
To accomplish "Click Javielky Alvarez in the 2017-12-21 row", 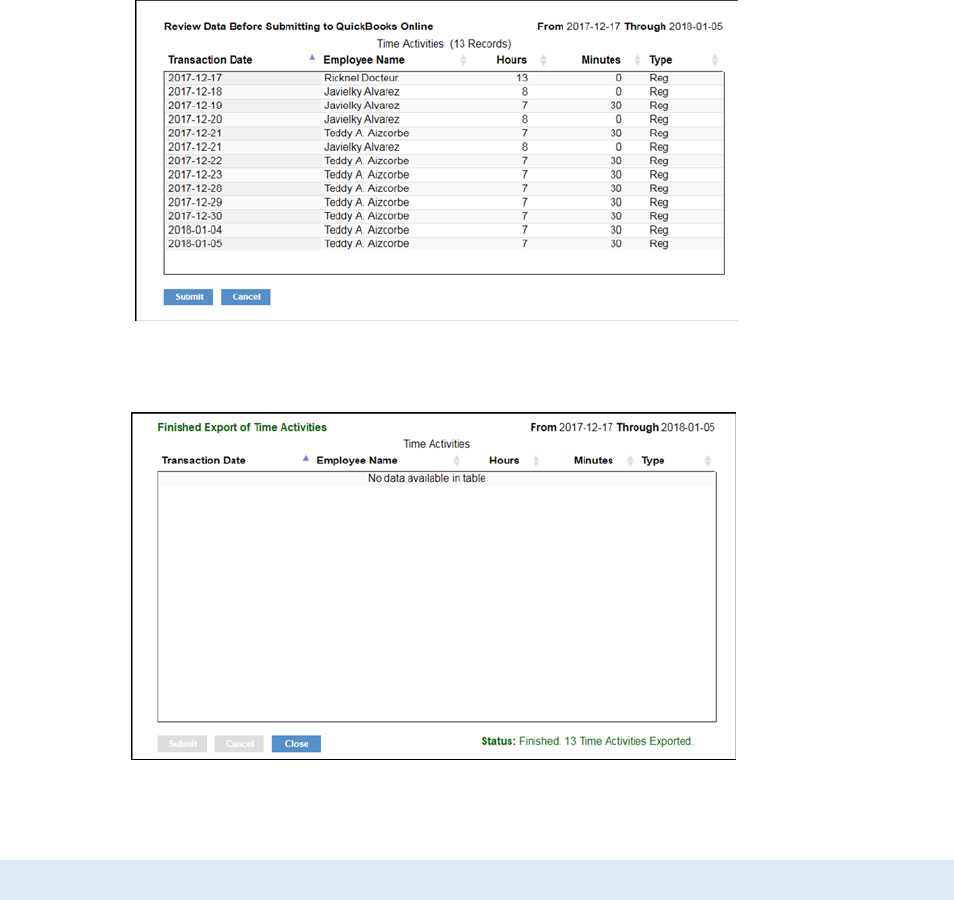I will [361, 147].
